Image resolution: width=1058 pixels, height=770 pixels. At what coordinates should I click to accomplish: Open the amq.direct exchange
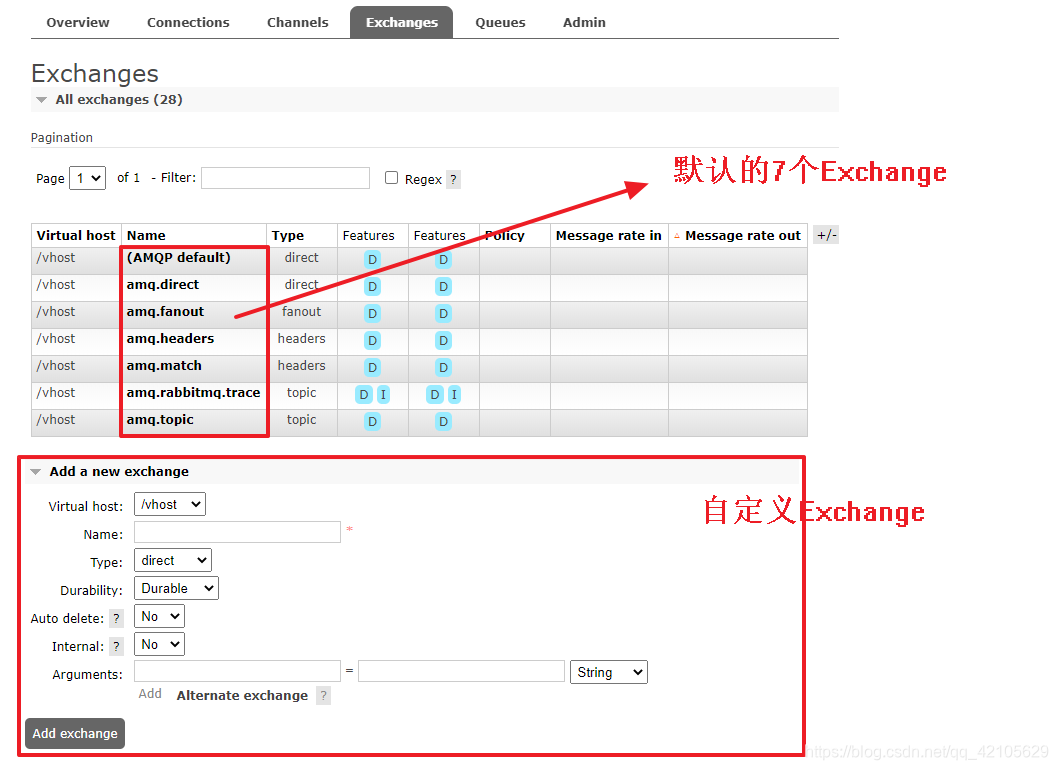pos(163,285)
